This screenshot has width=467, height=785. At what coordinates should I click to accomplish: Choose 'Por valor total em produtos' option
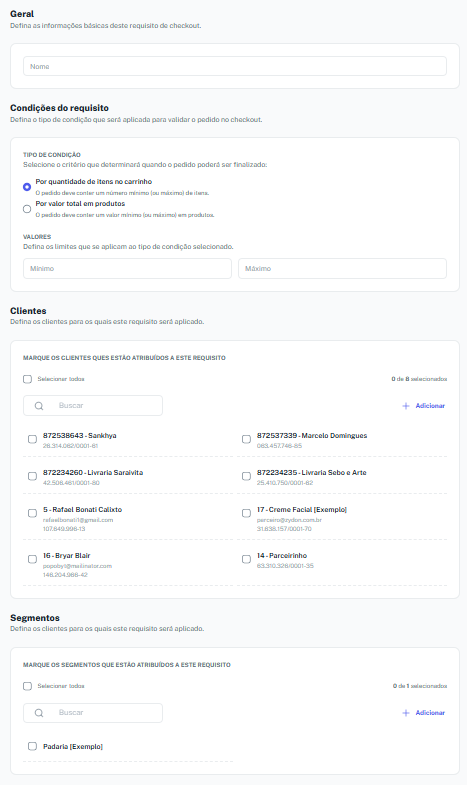tap(27, 209)
